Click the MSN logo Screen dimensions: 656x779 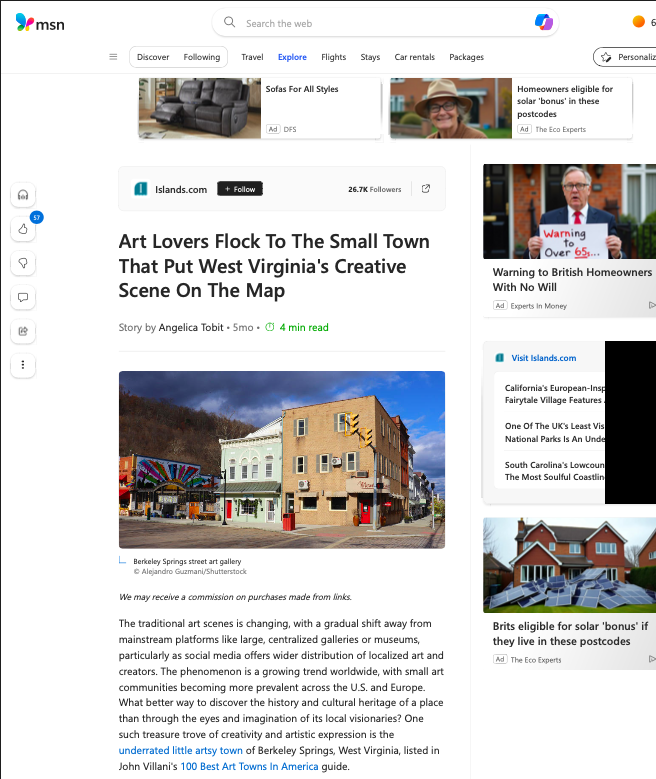click(40, 23)
